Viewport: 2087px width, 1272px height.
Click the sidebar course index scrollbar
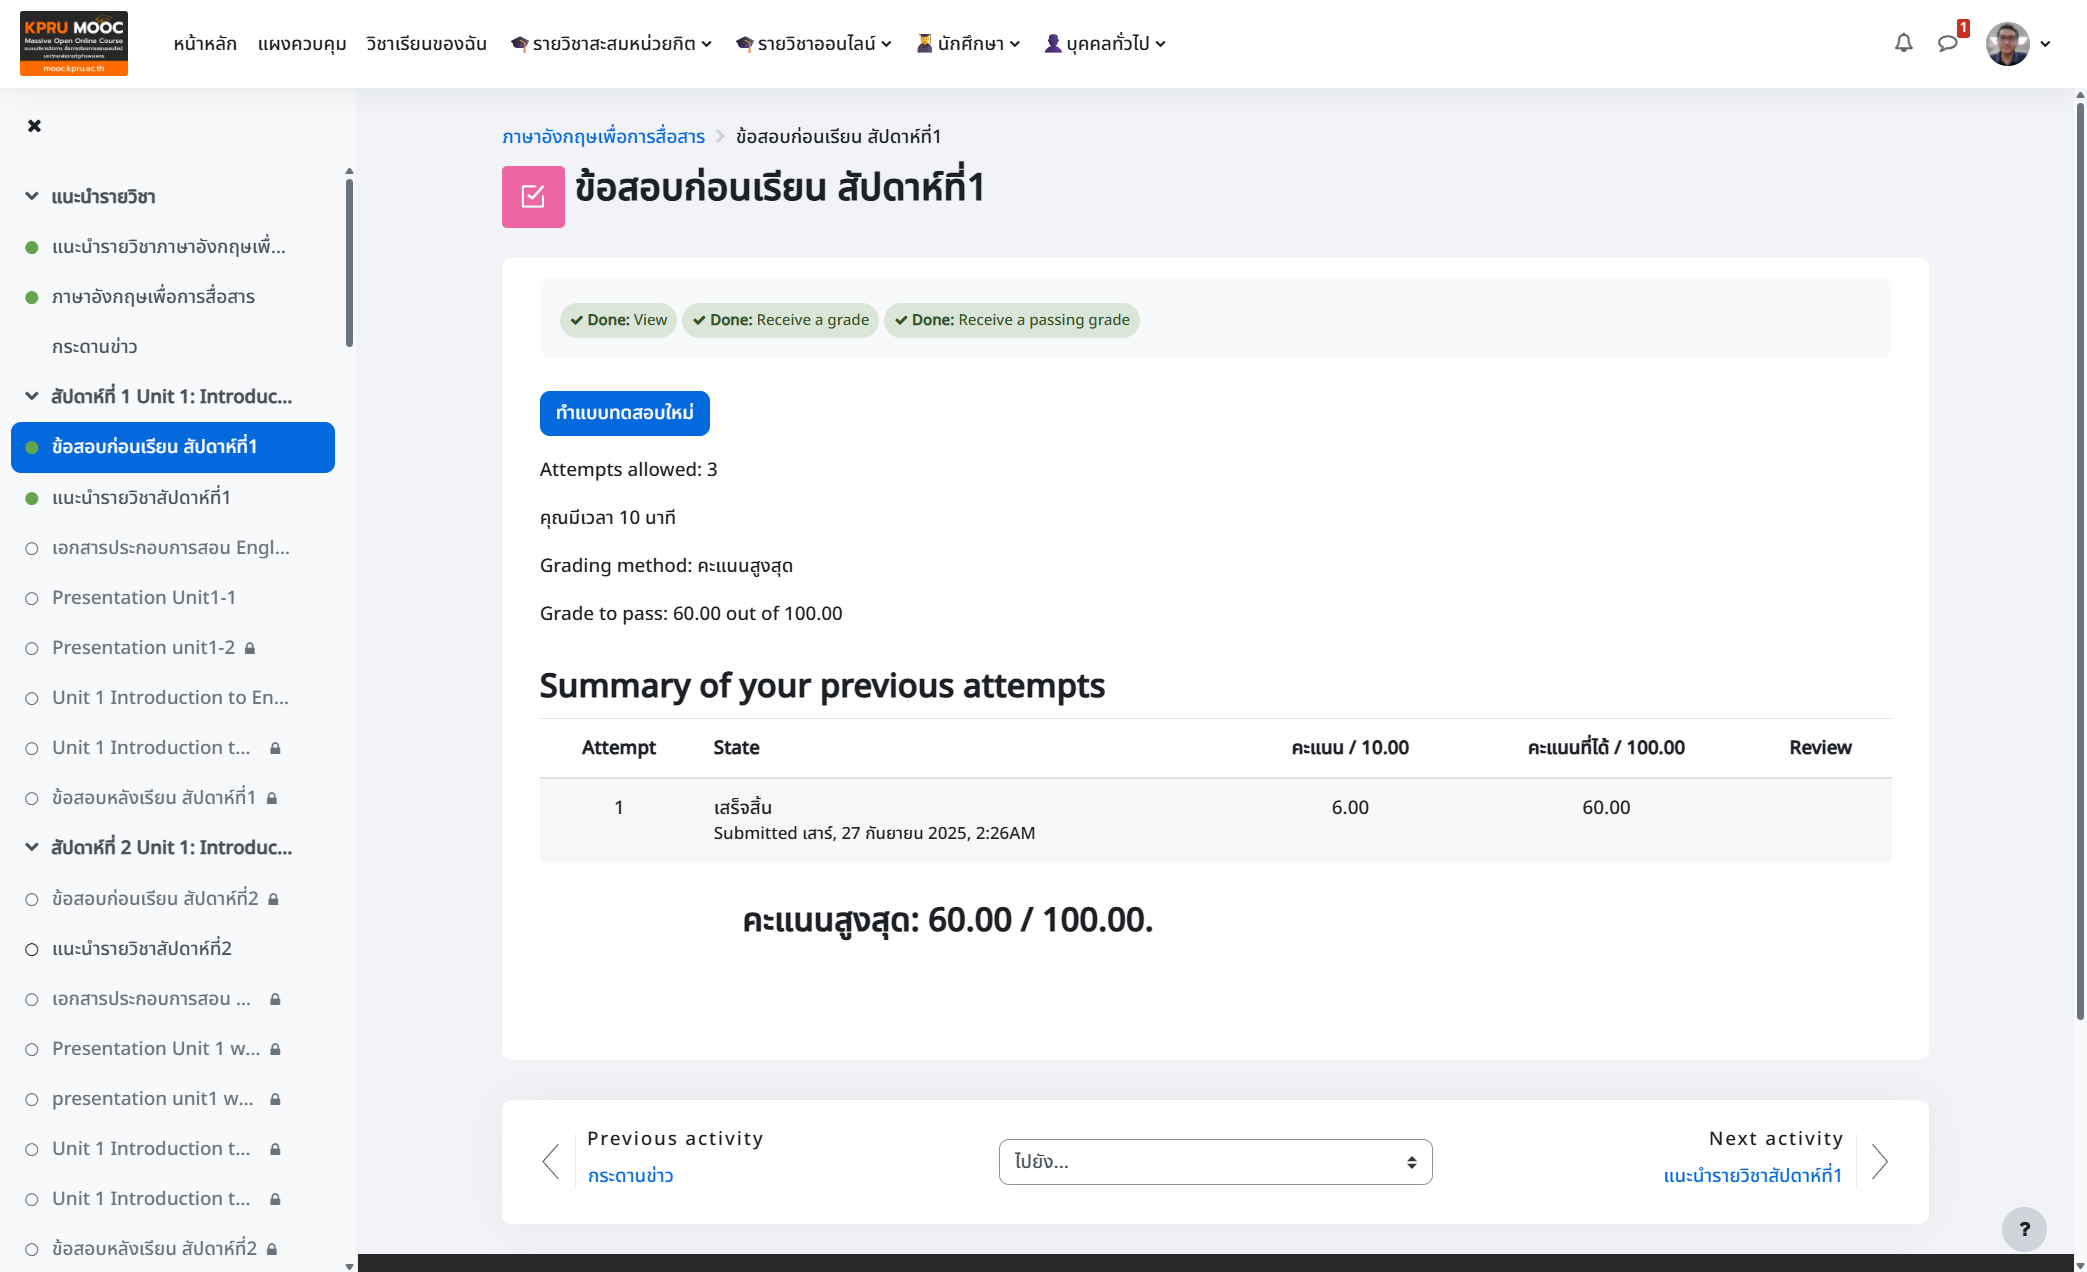[x=349, y=262]
